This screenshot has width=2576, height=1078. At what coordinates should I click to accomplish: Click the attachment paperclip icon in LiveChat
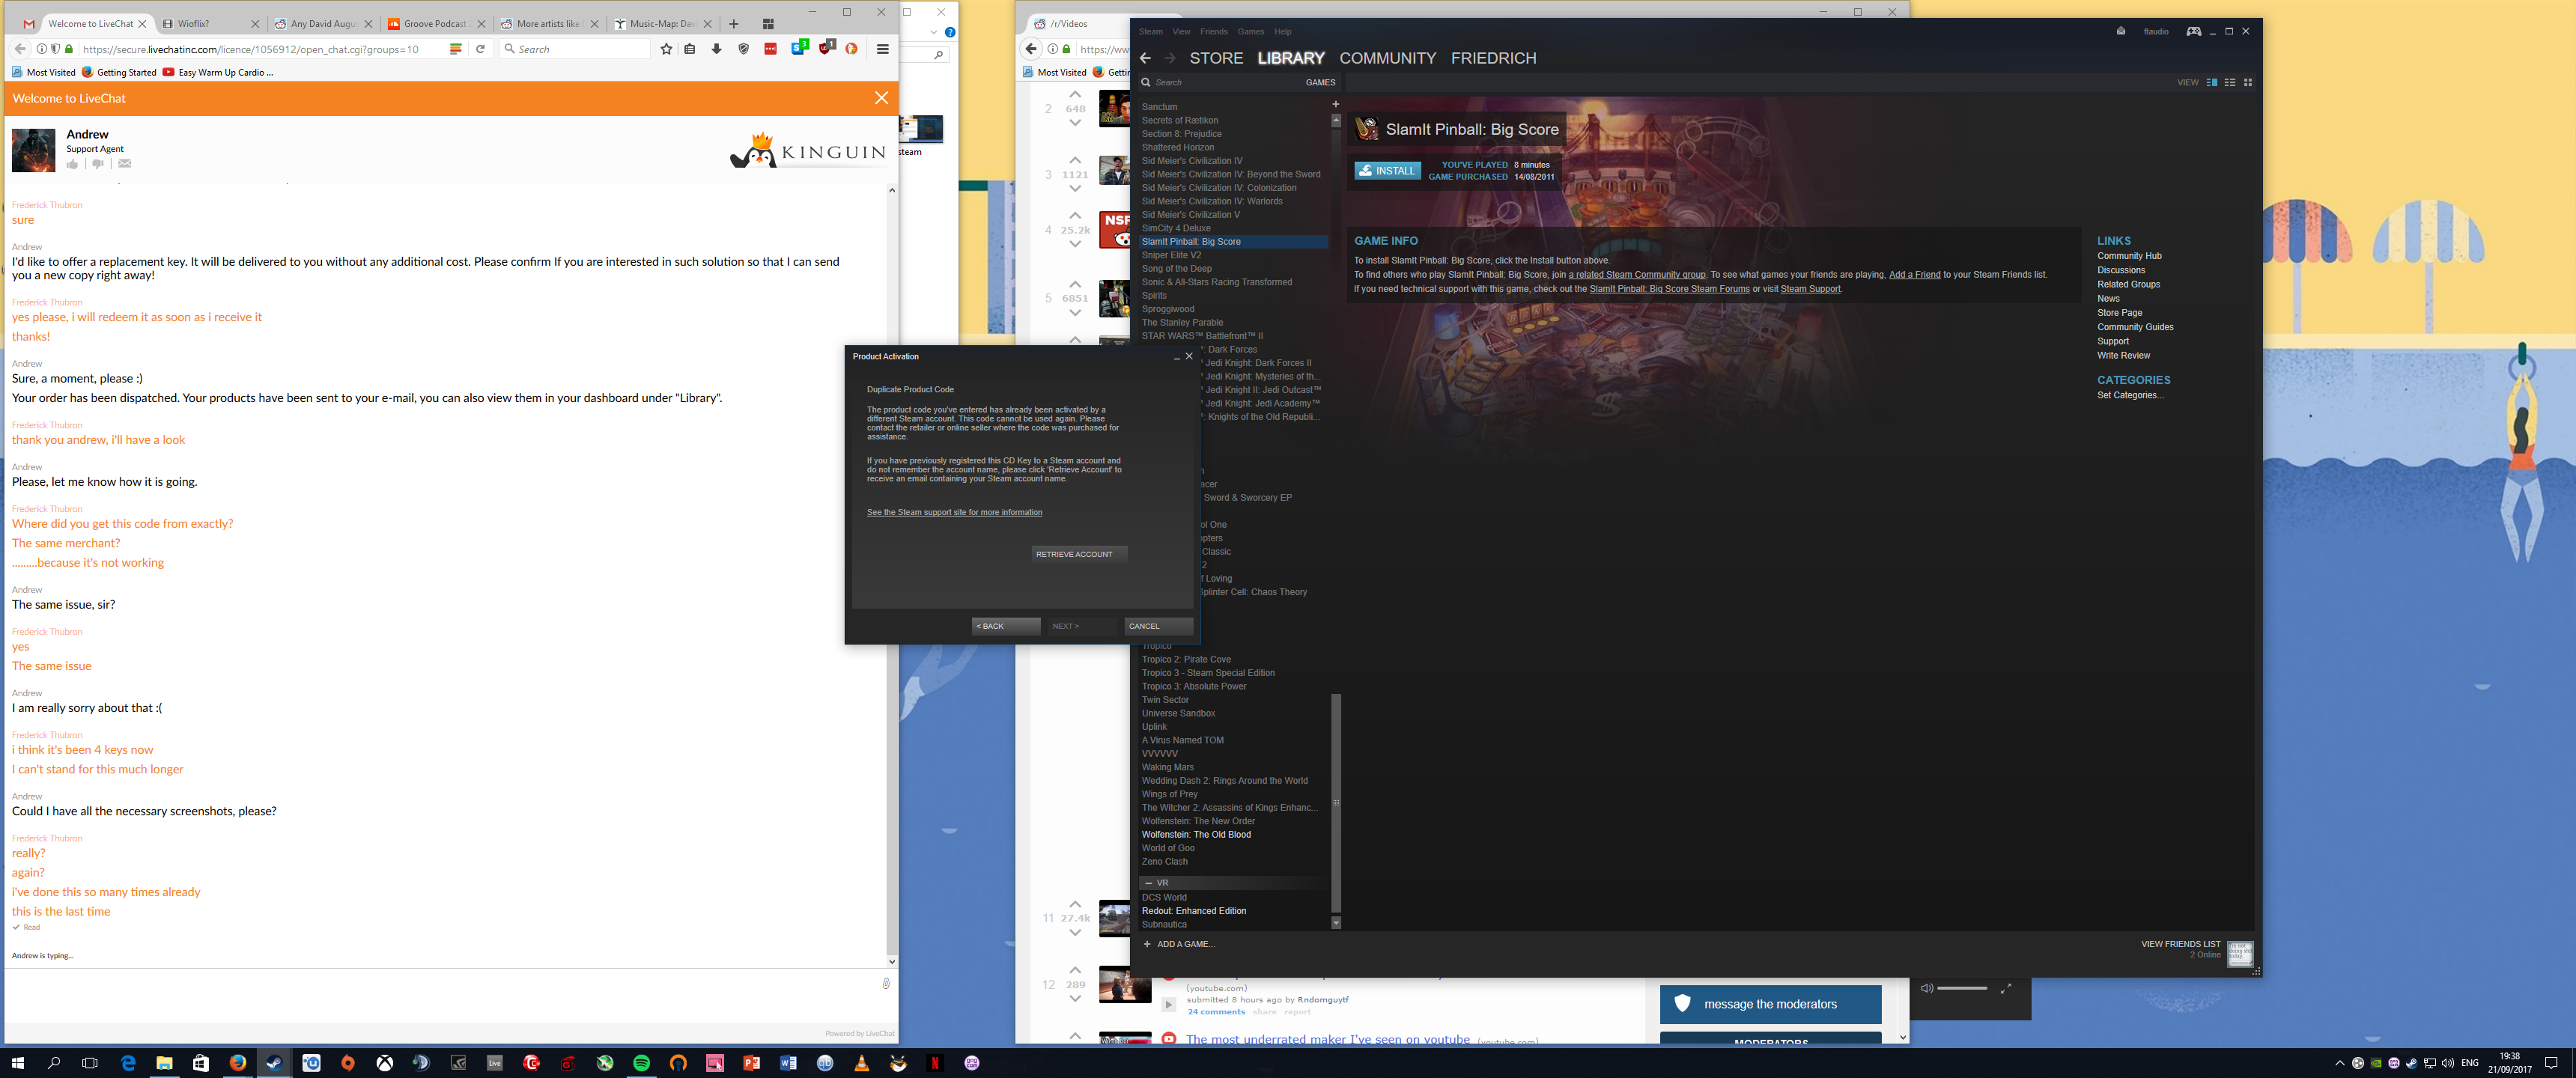pos(886,983)
